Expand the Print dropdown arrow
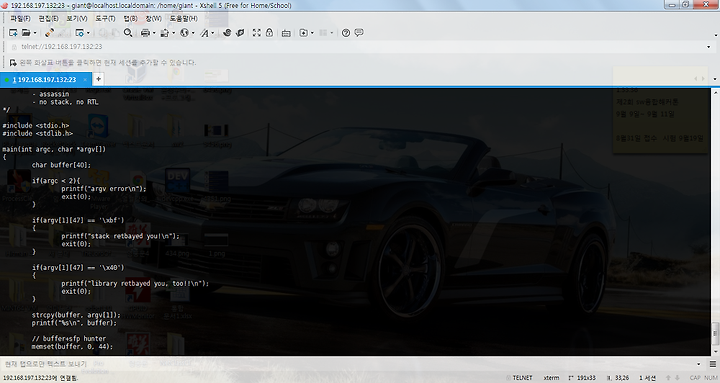This screenshot has height=383, width=720. point(154,33)
